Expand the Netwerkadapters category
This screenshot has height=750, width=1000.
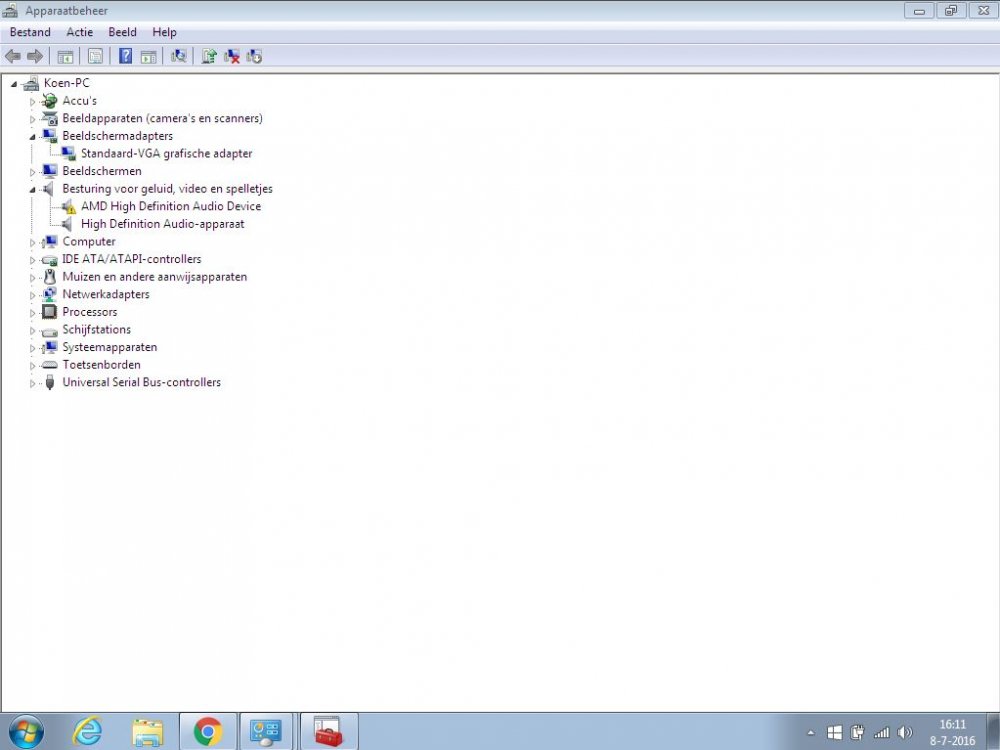[33, 295]
